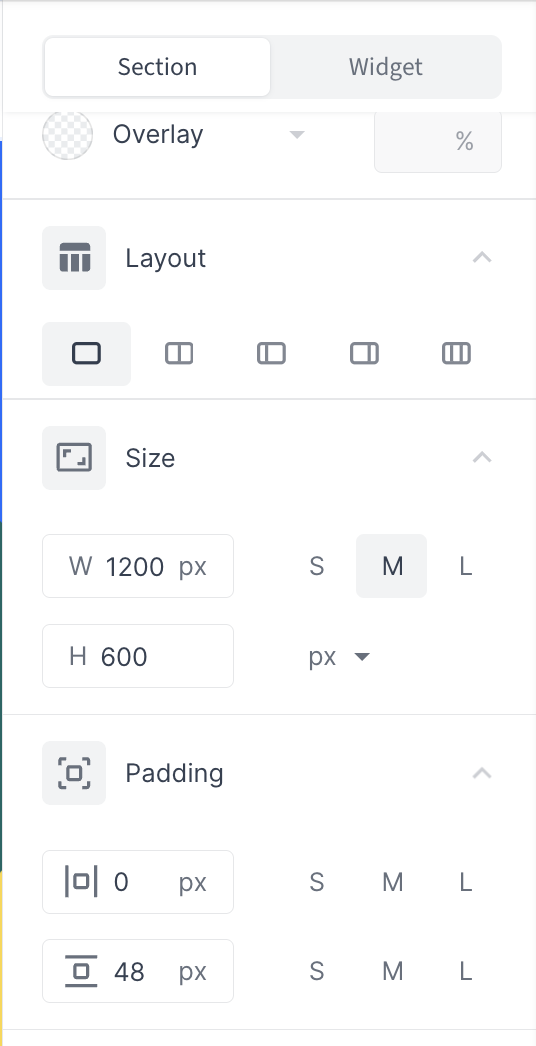Open the Overlay dropdown arrow
536x1046 pixels.
297,135
